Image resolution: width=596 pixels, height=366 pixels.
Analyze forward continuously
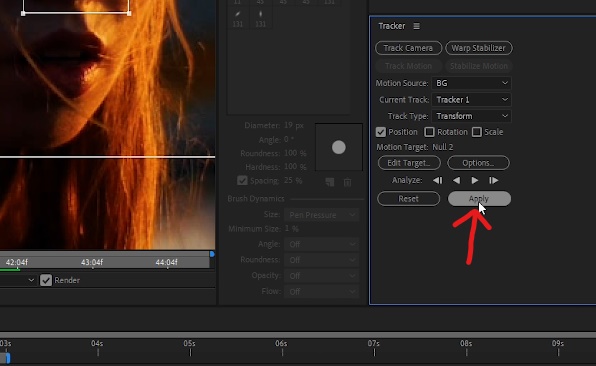[475, 181]
